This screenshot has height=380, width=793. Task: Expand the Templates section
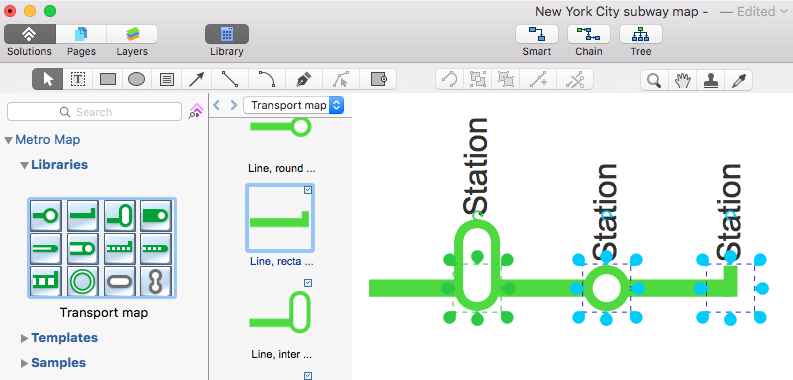(24, 339)
